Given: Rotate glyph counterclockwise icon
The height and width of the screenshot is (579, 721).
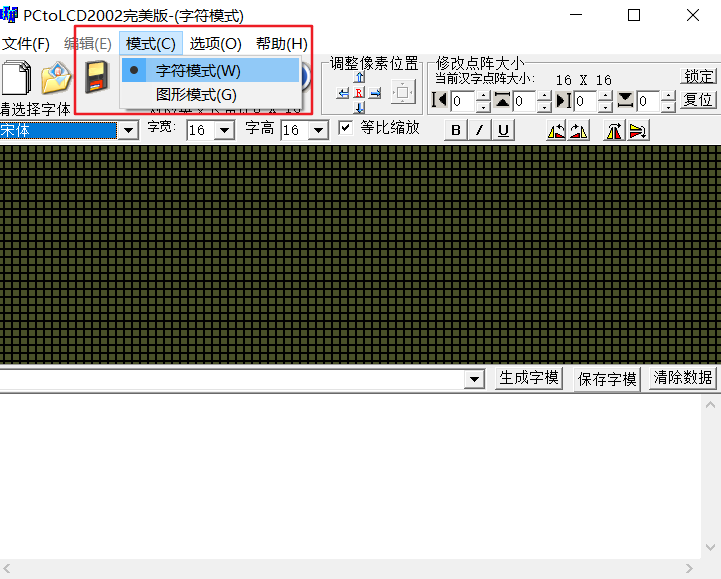Looking at the screenshot, I should (556, 131).
